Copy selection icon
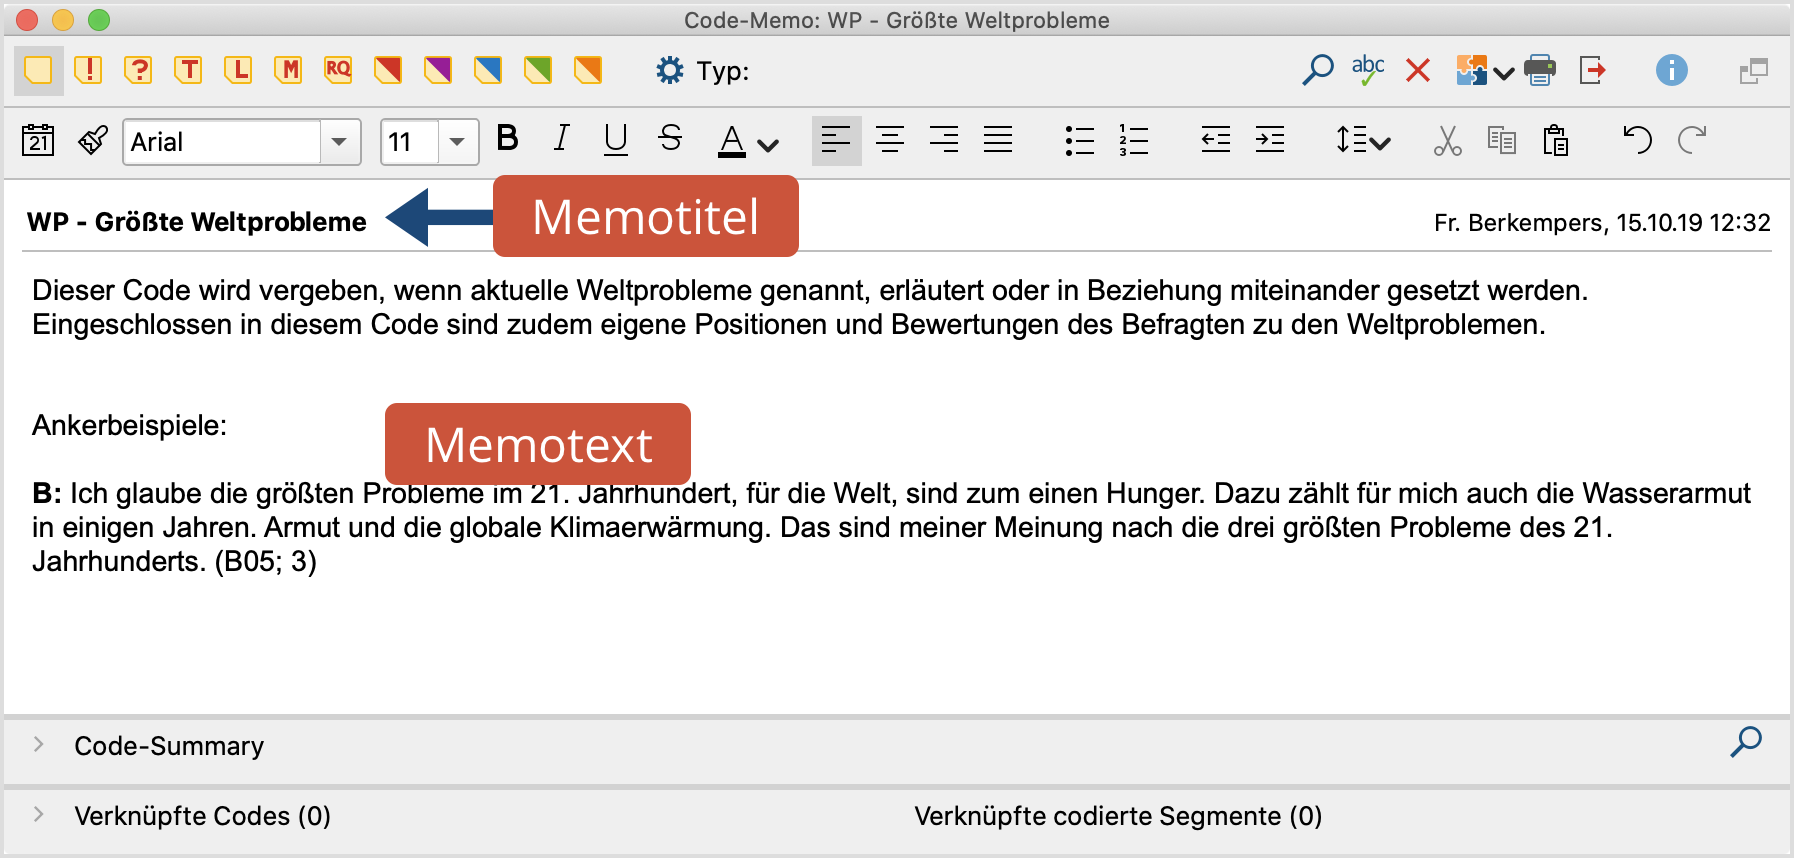This screenshot has height=858, width=1794. pyautogui.click(x=1502, y=140)
